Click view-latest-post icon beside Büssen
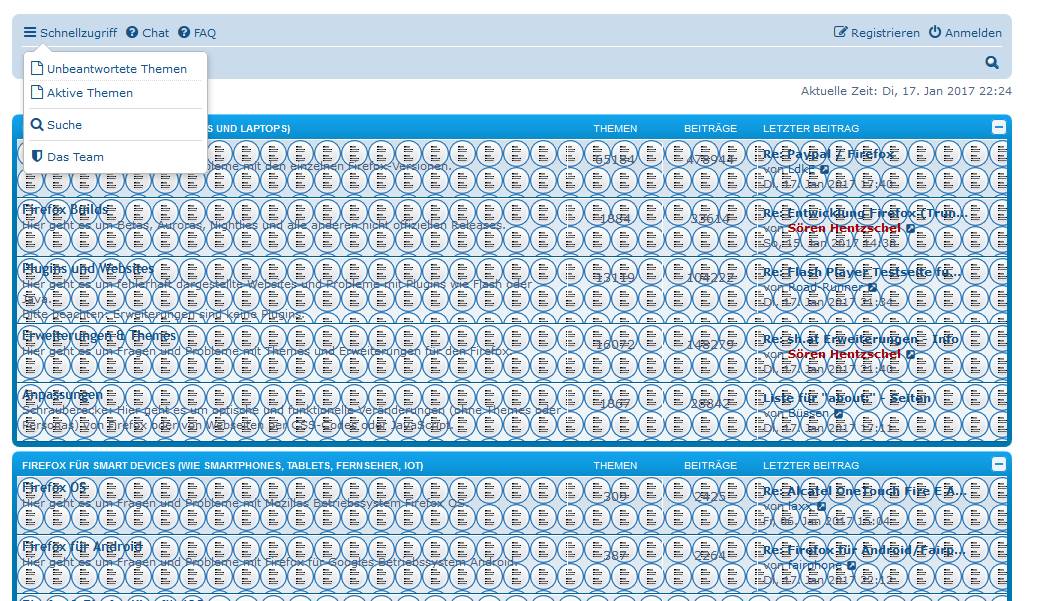 click(839, 414)
